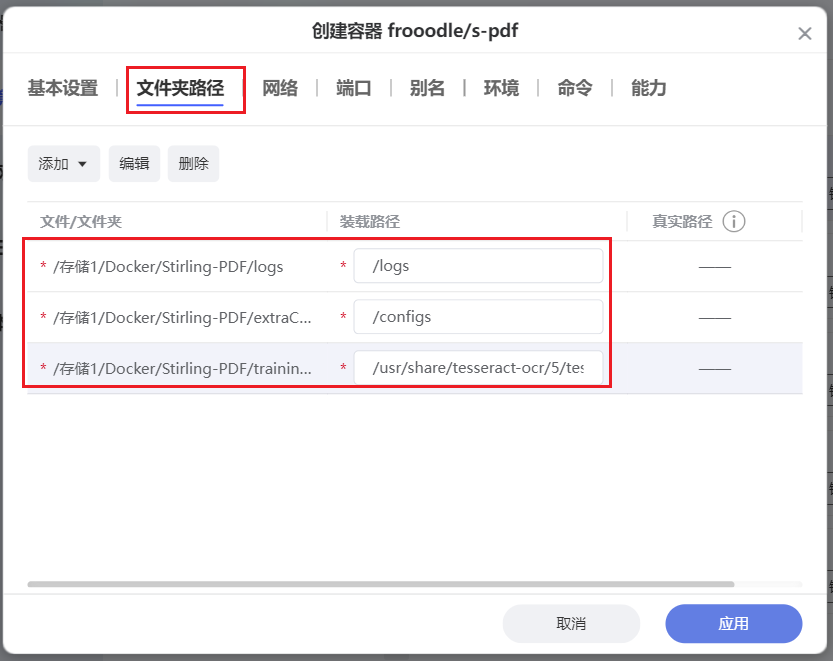This screenshot has width=833, height=661.
Task: Select the 文件夹路径 tab
Action: 180,88
